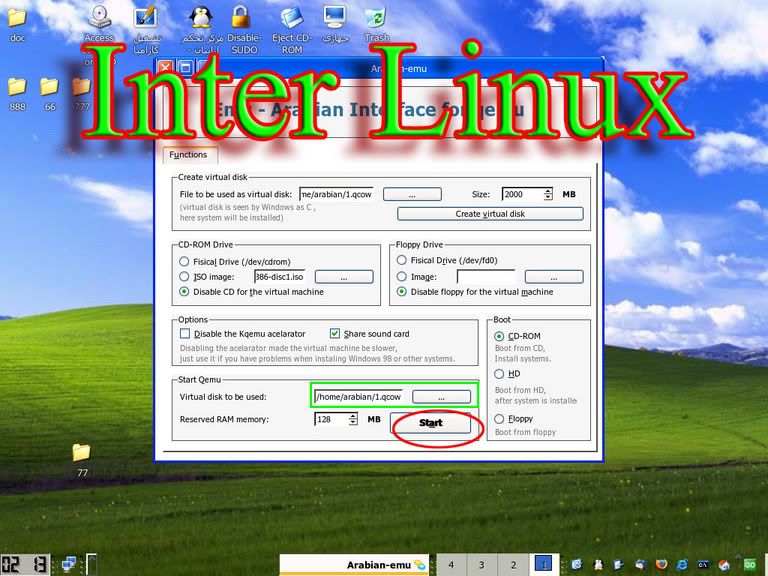Launch the Karamba paintbrush desktop icon
Screen dimensions: 768x576
click(x=145, y=18)
